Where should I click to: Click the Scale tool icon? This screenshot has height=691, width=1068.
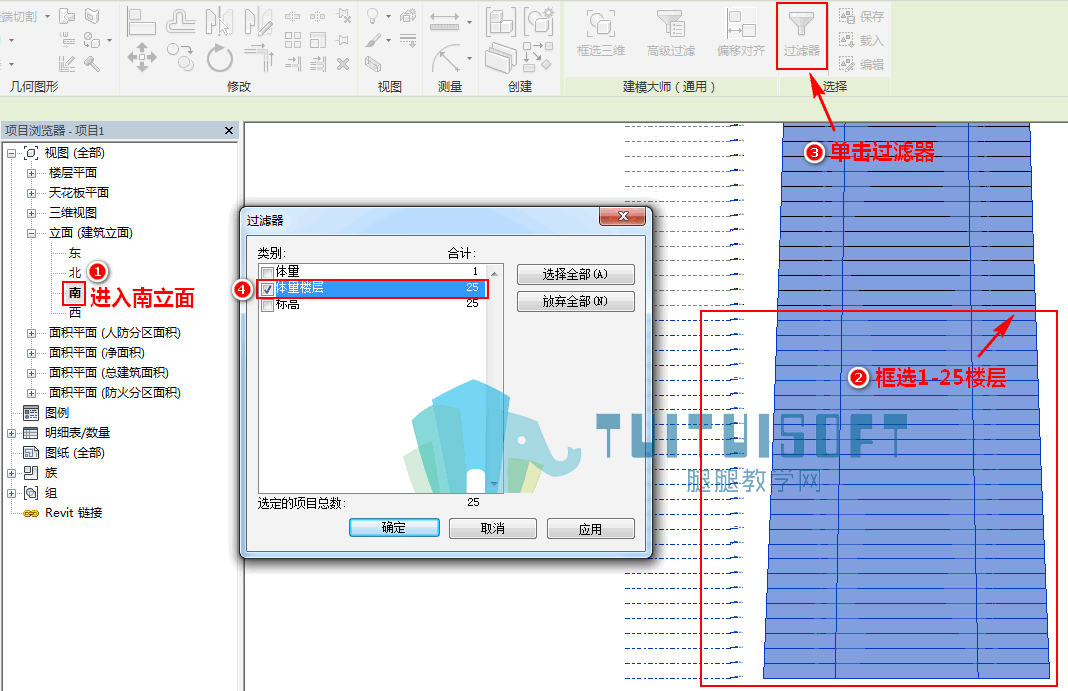pos(318,40)
